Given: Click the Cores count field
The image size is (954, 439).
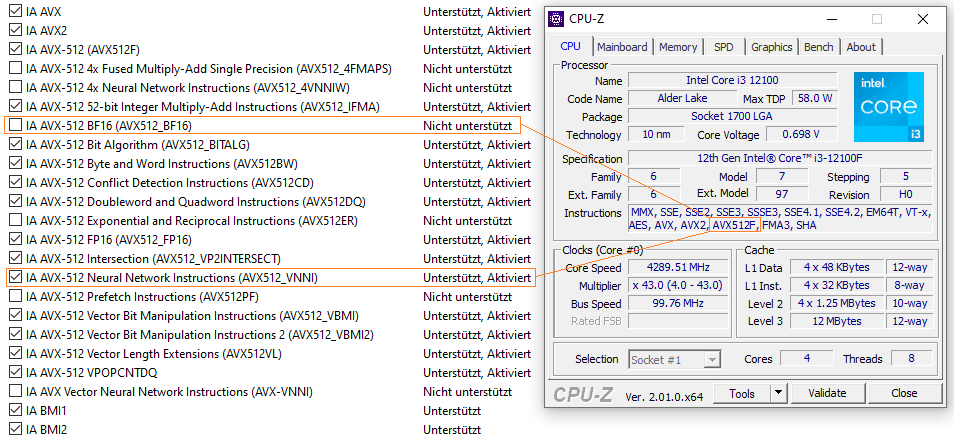Looking at the screenshot, I should [x=807, y=359].
